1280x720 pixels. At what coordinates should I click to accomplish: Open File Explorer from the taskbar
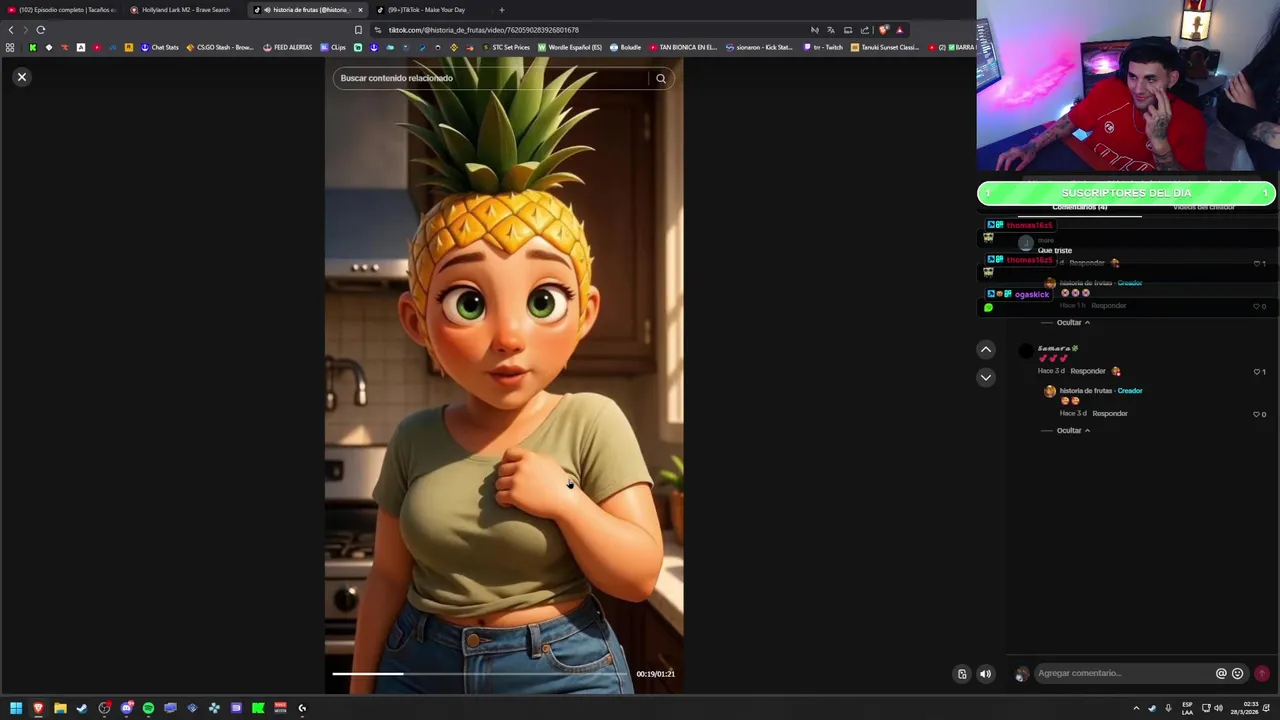pos(60,708)
